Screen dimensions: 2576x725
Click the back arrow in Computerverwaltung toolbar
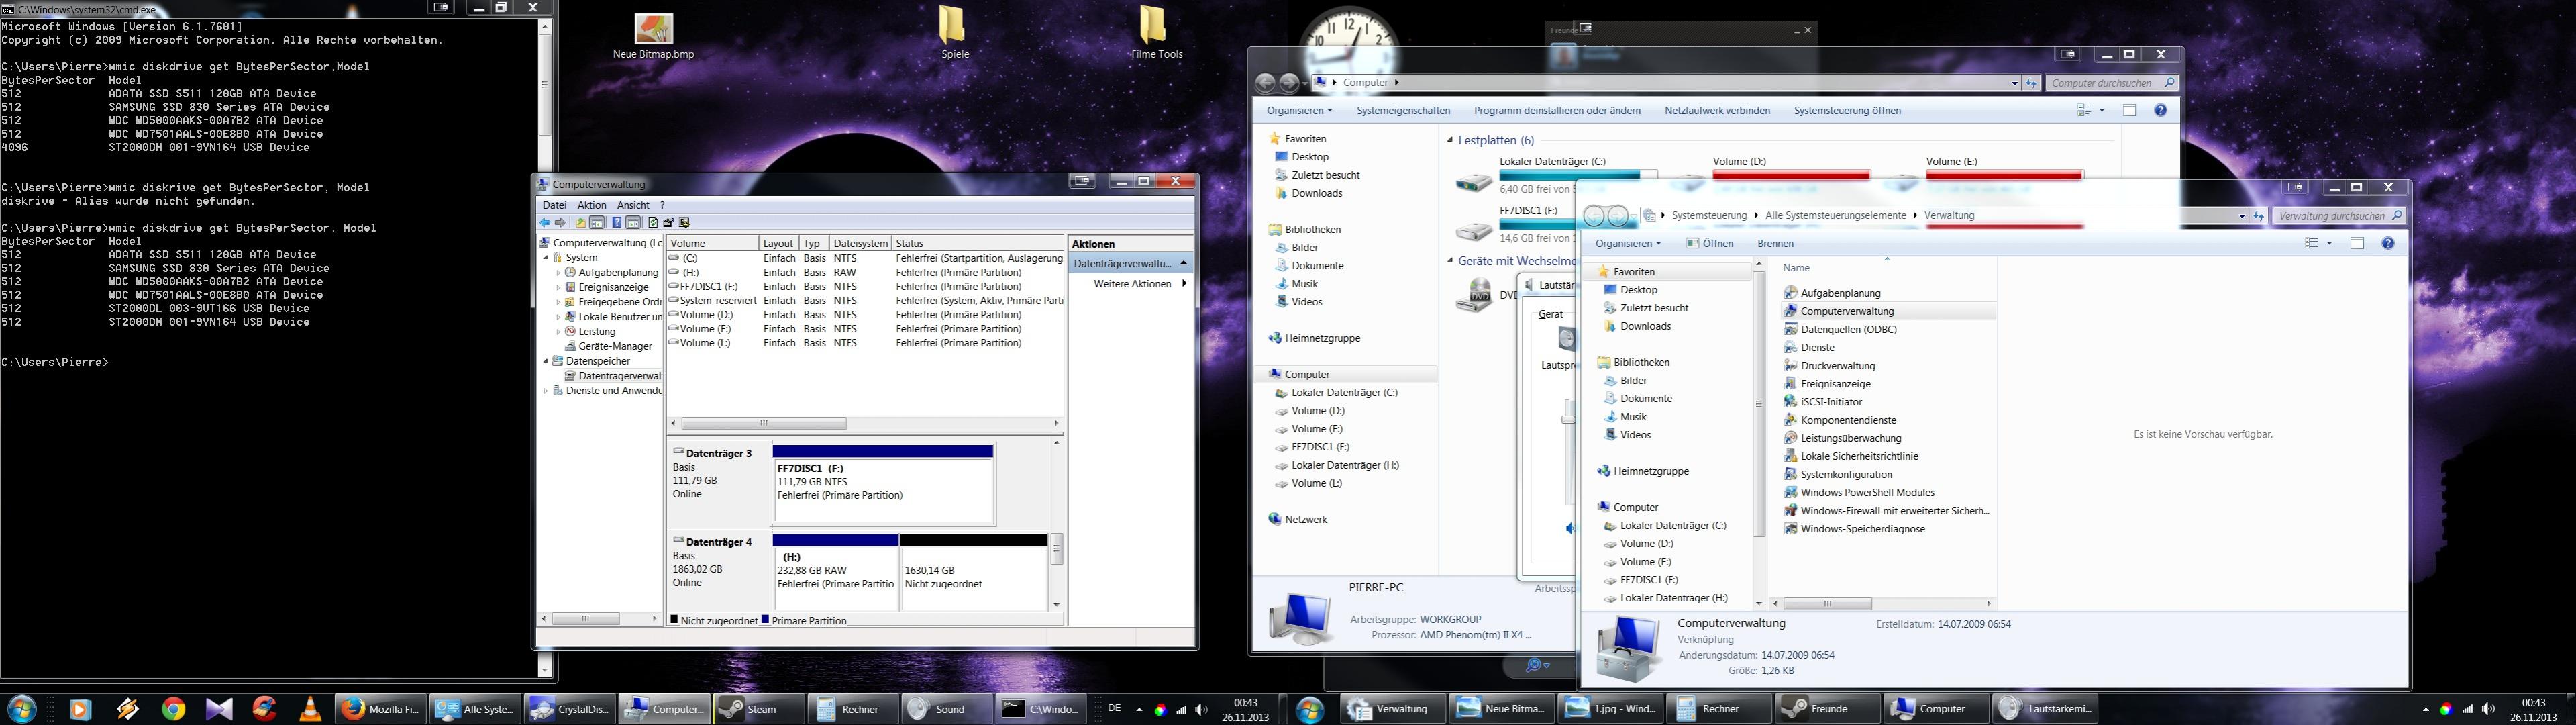coord(545,223)
